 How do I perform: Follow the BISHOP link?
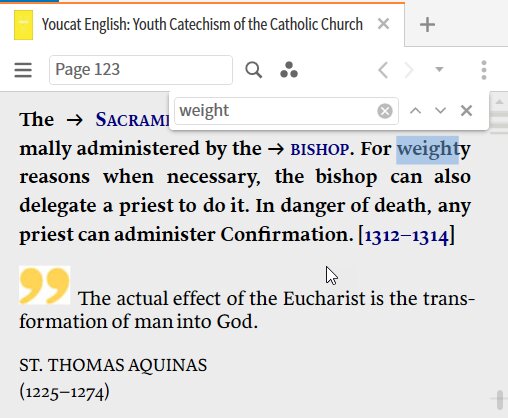point(320,150)
